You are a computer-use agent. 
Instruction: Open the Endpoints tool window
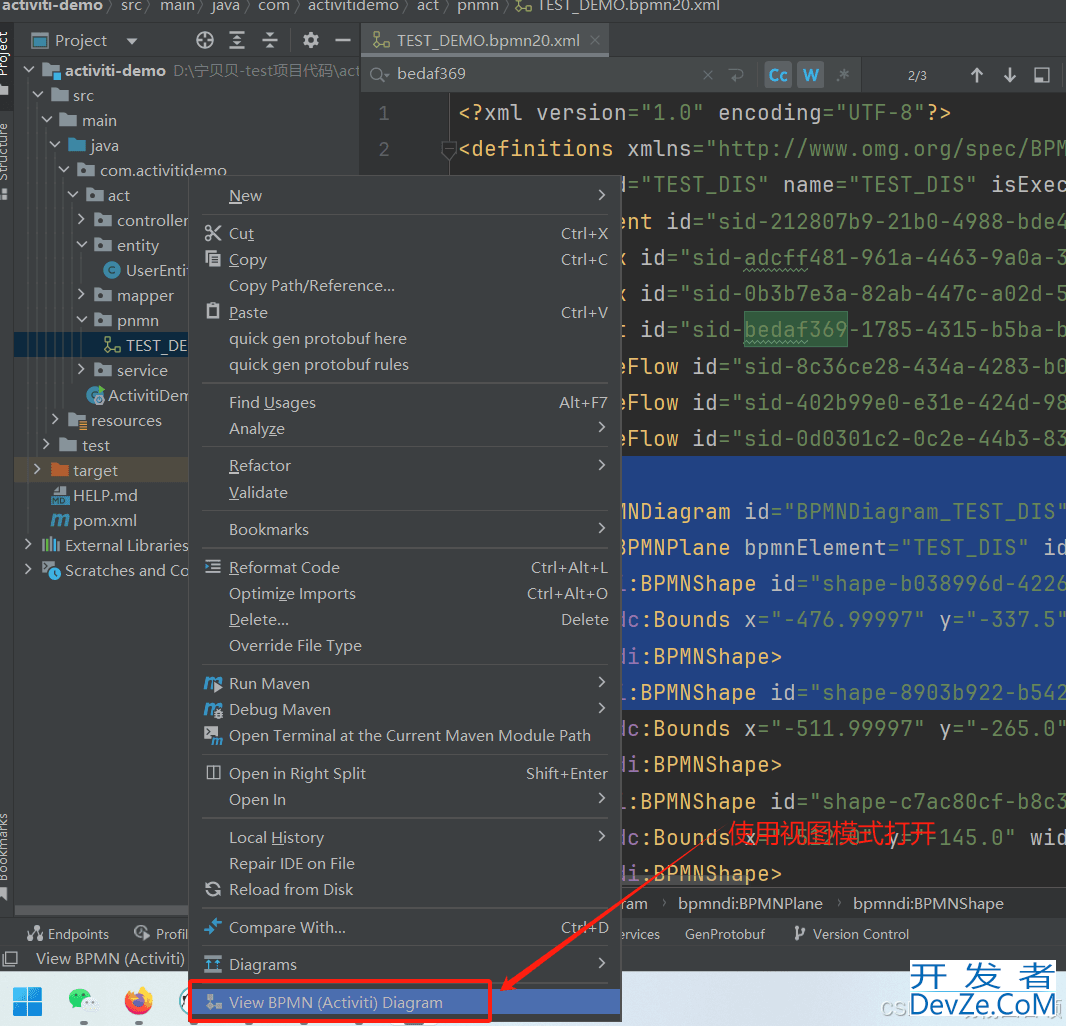click(x=68, y=934)
